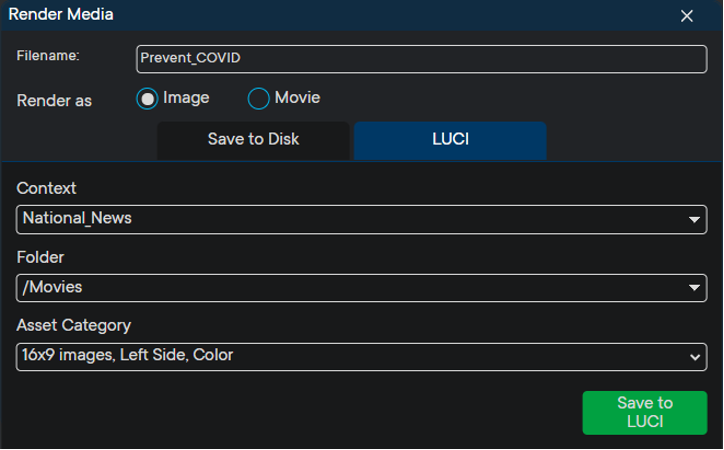Click the Movie text beside its radio
Screen dimensions: 724x450
[297, 98]
